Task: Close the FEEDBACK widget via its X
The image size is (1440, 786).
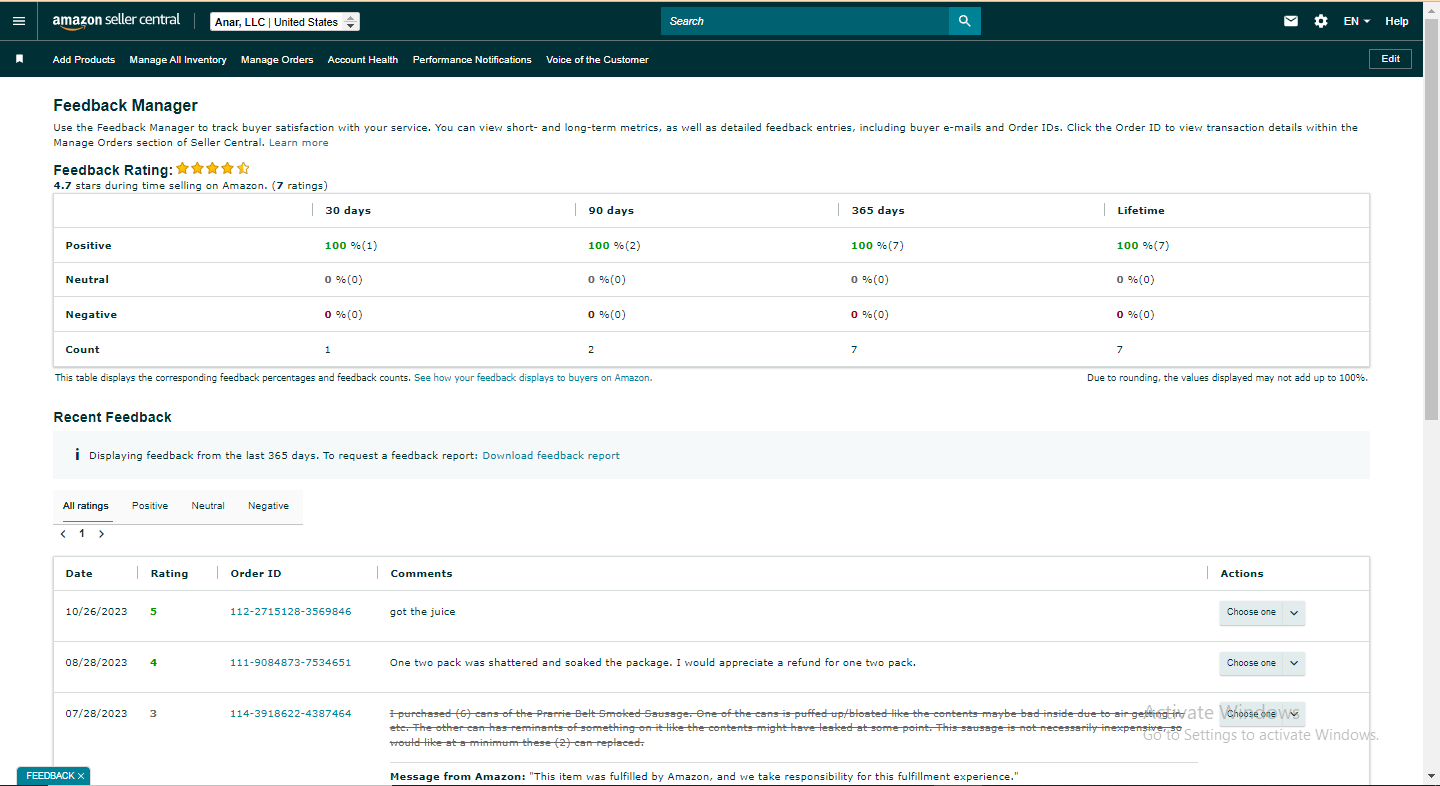Action: tap(81, 776)
